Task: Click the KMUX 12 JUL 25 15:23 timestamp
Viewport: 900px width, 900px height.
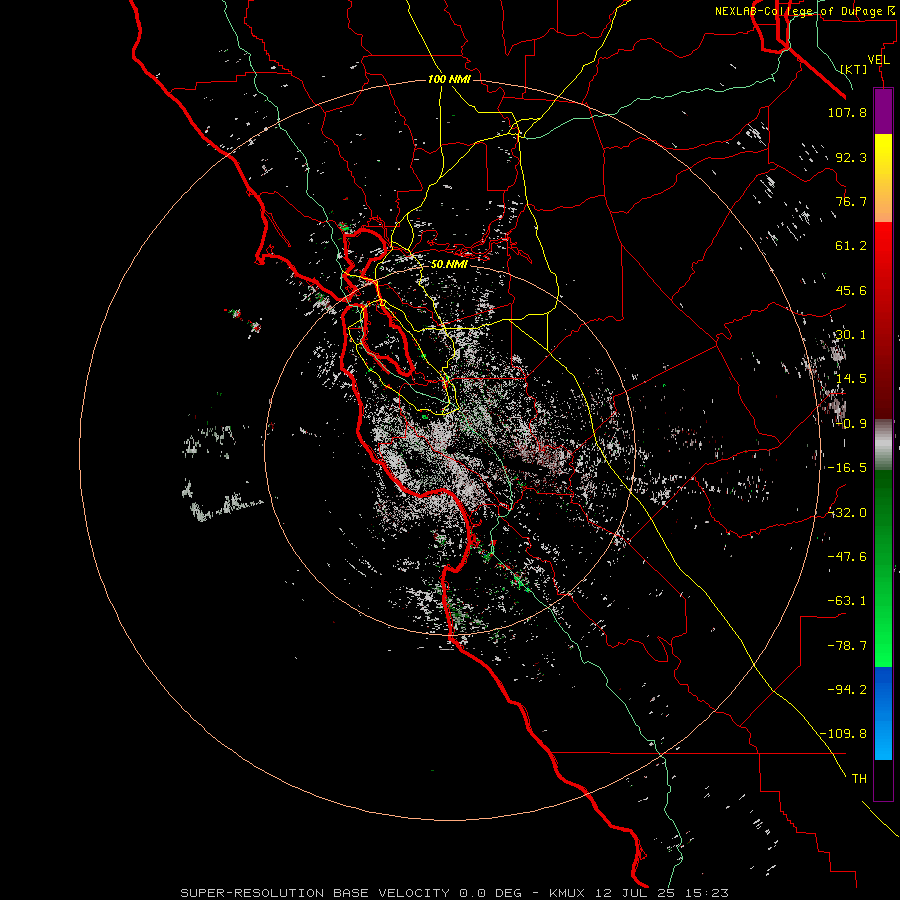Action: (639, 893)
